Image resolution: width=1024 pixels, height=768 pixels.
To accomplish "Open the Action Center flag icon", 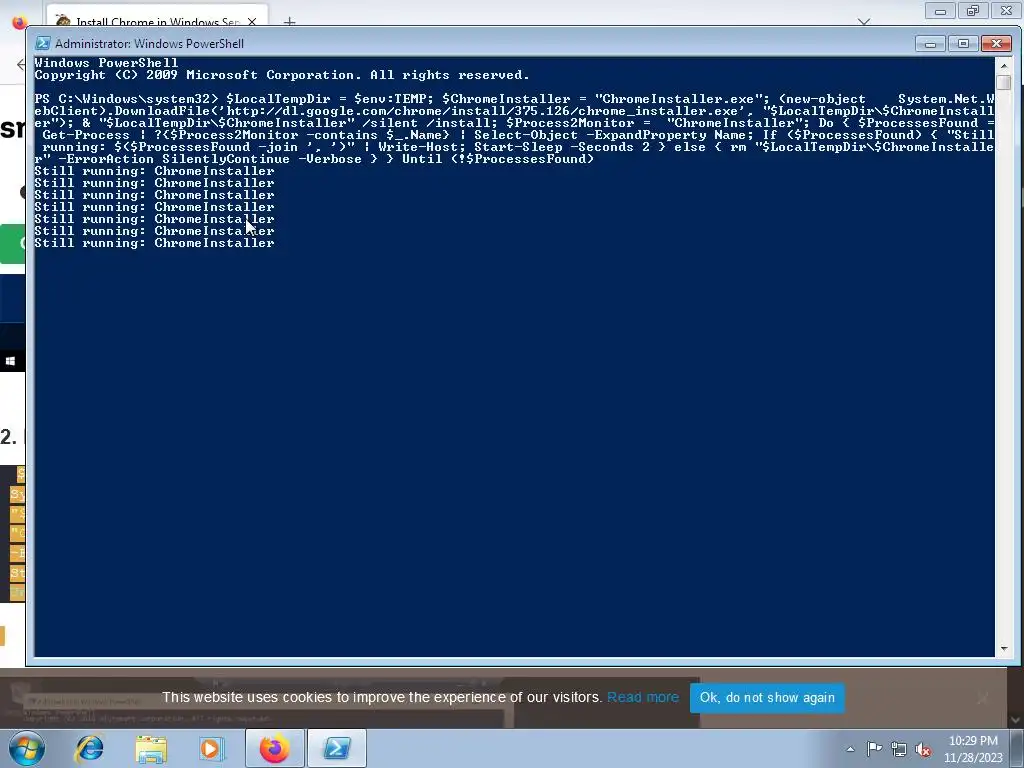I will pyautogui.click(x=874, y=748).
